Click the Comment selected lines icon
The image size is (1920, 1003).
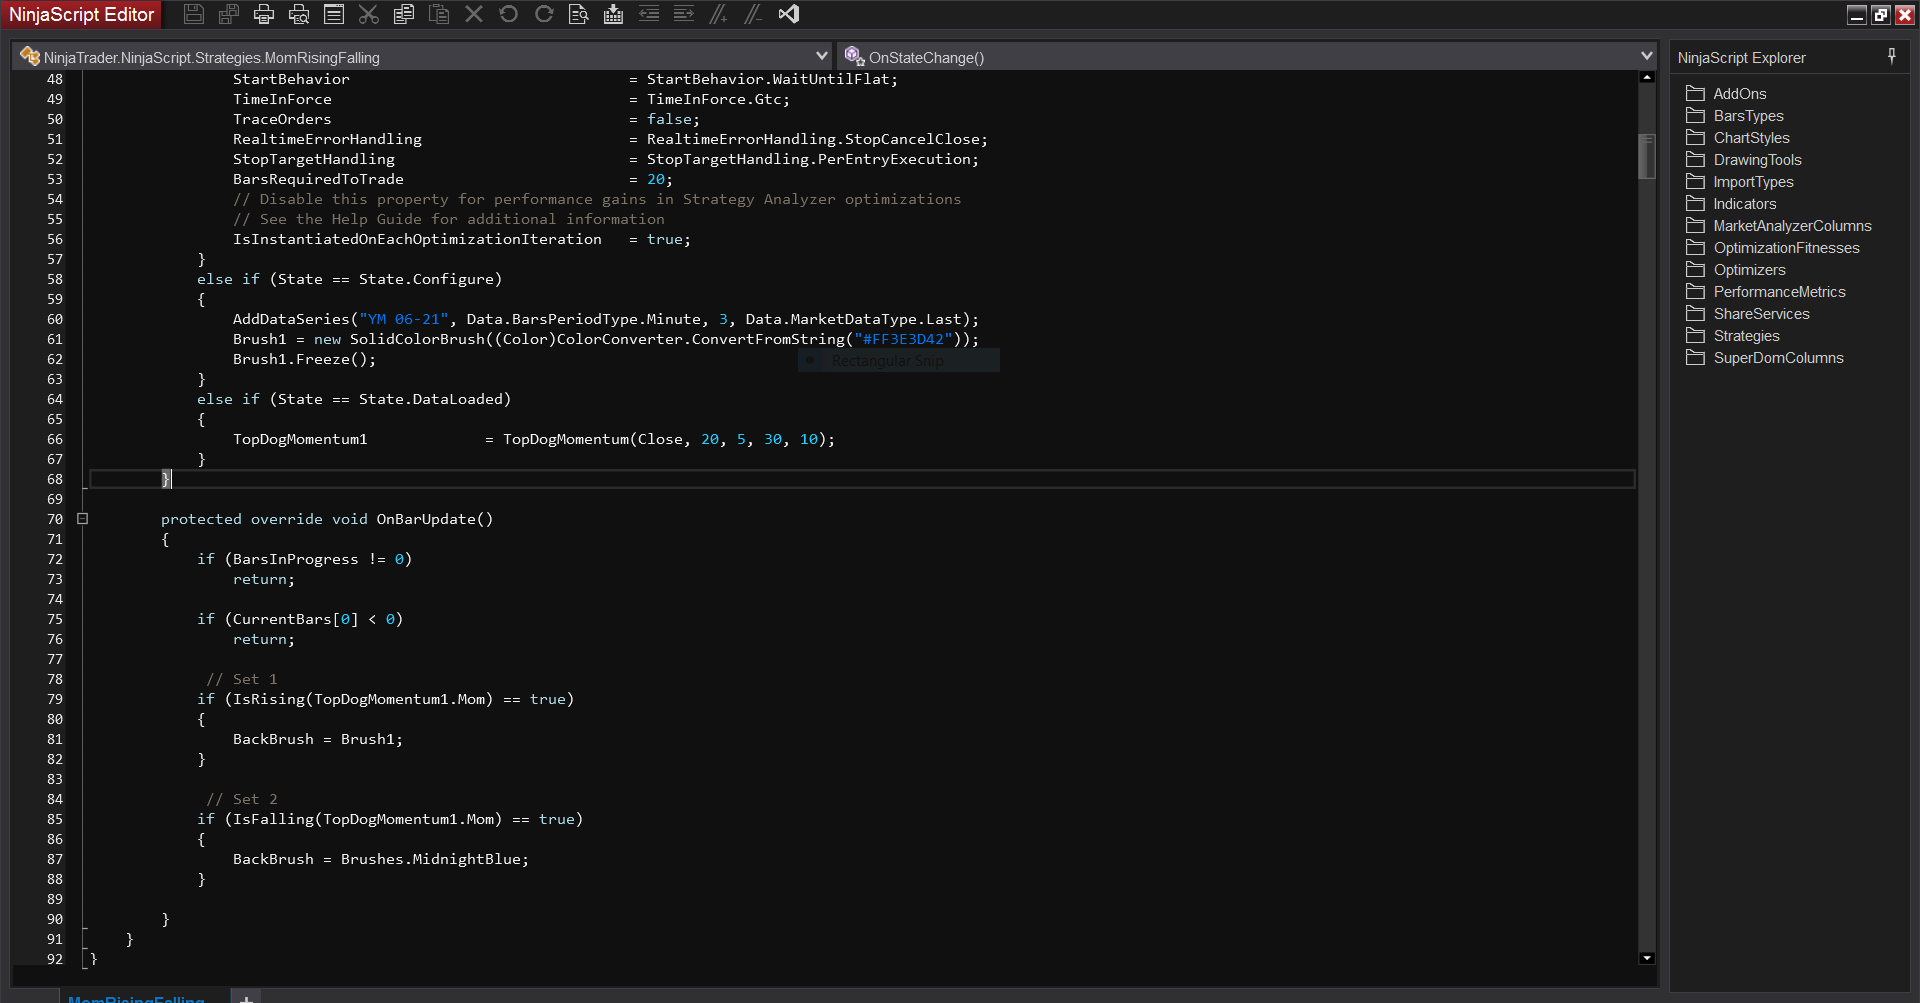coord(718,14)
